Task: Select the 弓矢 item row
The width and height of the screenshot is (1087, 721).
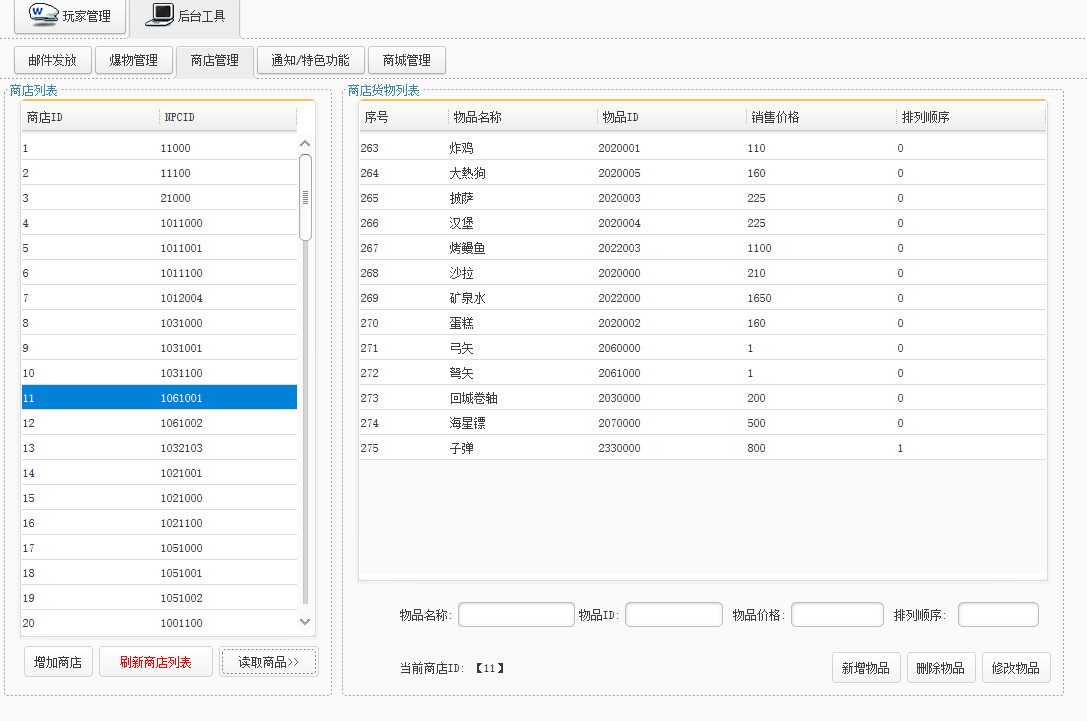Action: (702, 348)
